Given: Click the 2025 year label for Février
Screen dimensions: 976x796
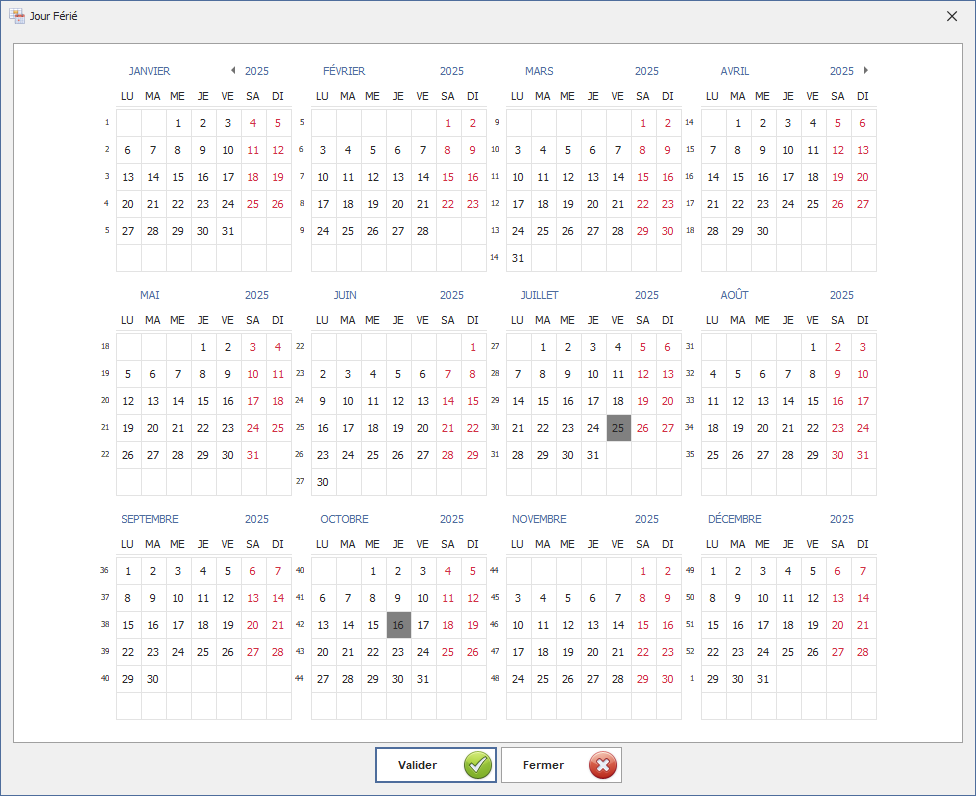Looking at the screenshot, I should pos(452,71).
